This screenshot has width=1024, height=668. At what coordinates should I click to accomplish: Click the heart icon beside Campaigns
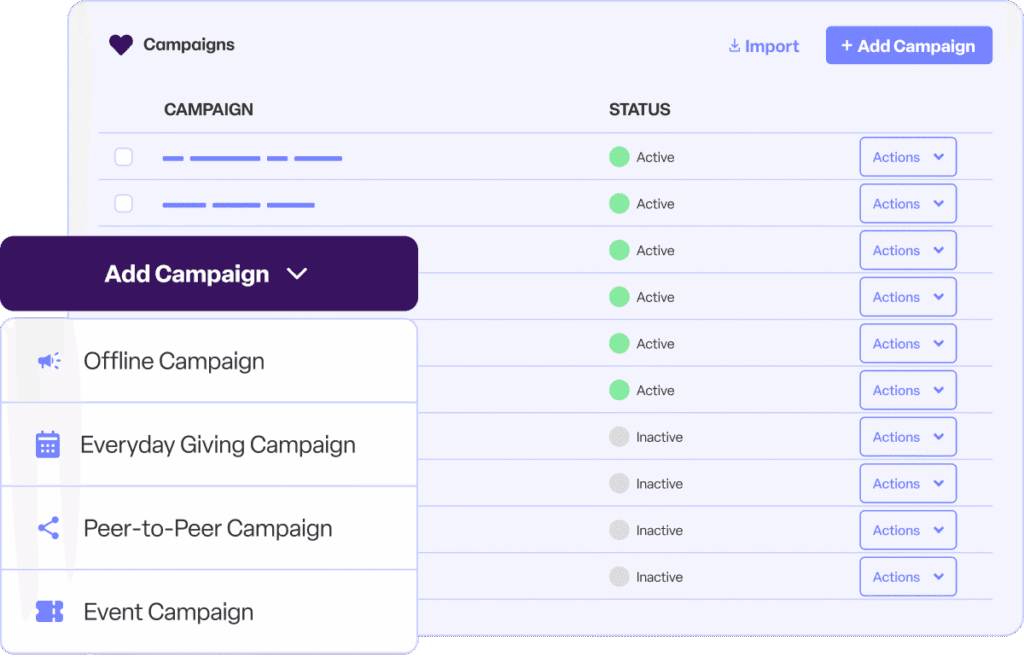pyautogui.click(x=121, y=44)
